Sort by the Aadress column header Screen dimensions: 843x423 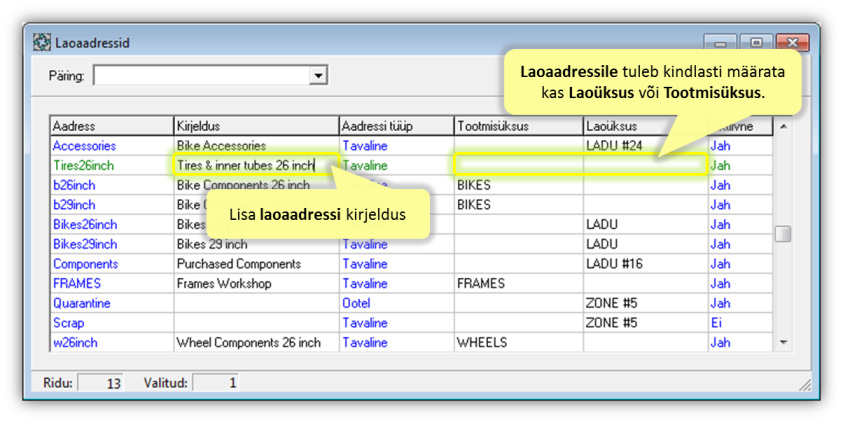(x=111, y=127)
